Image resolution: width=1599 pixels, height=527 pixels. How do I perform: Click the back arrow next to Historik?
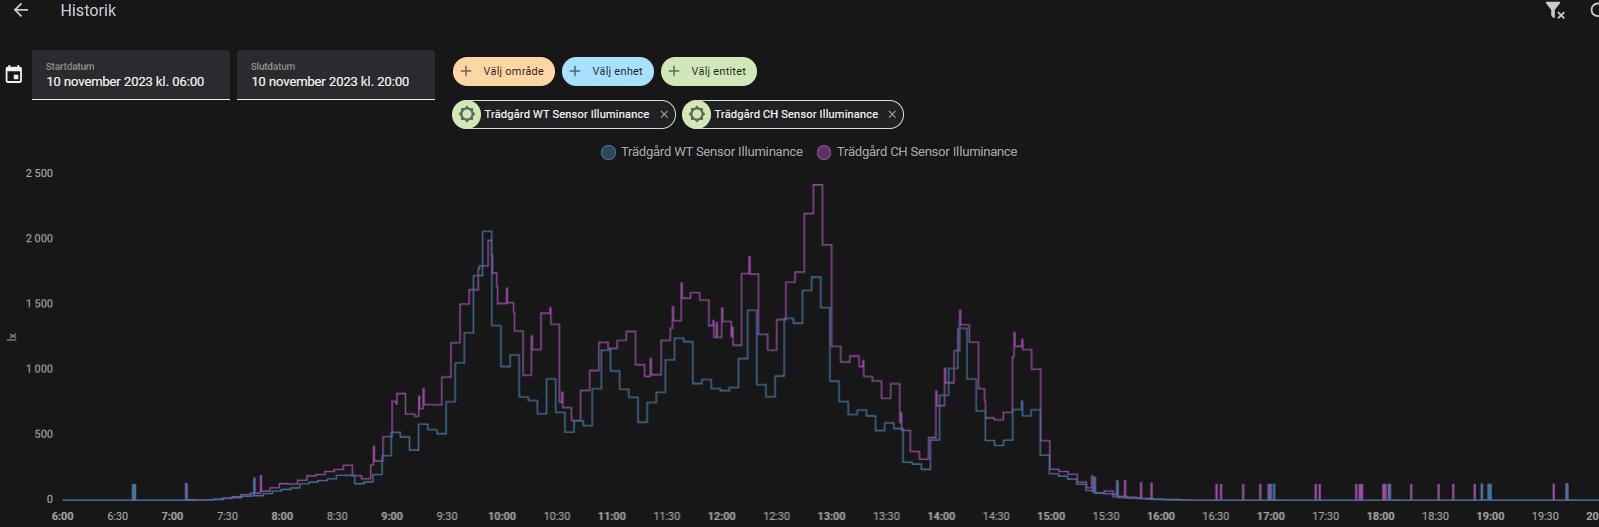(x=21, y=11)
